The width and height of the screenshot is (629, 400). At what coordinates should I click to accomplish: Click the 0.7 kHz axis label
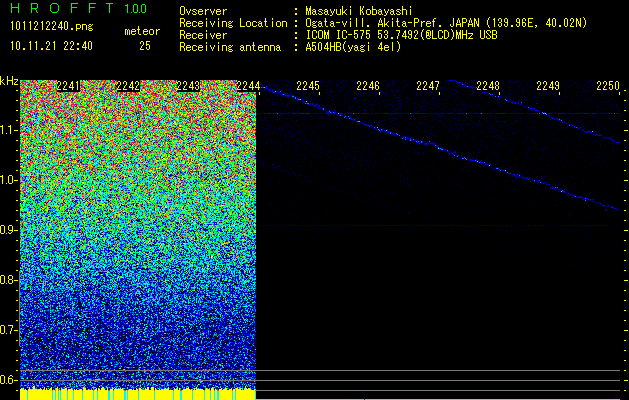9,330
